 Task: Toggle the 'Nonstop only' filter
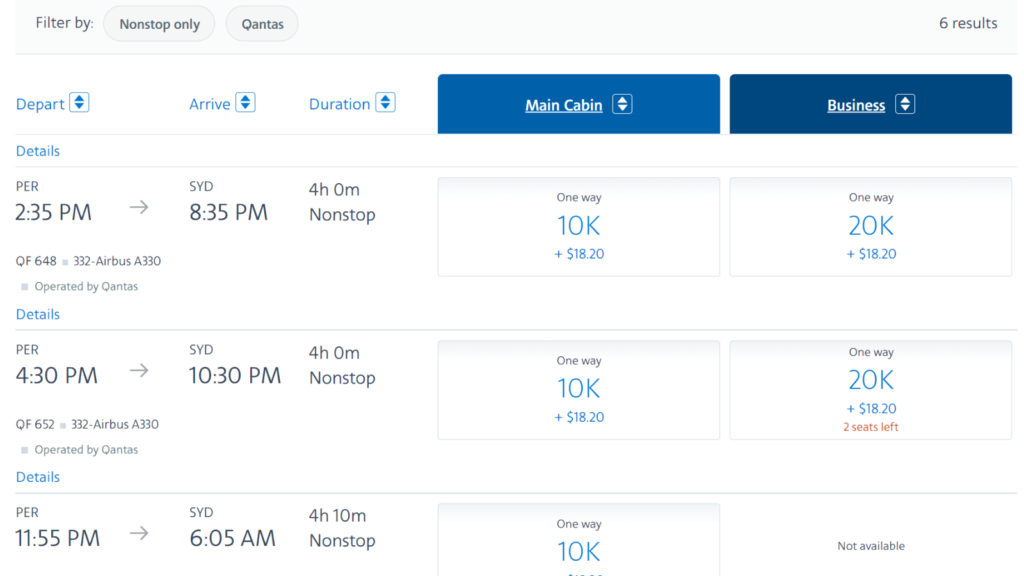click(x=158, y=24)
